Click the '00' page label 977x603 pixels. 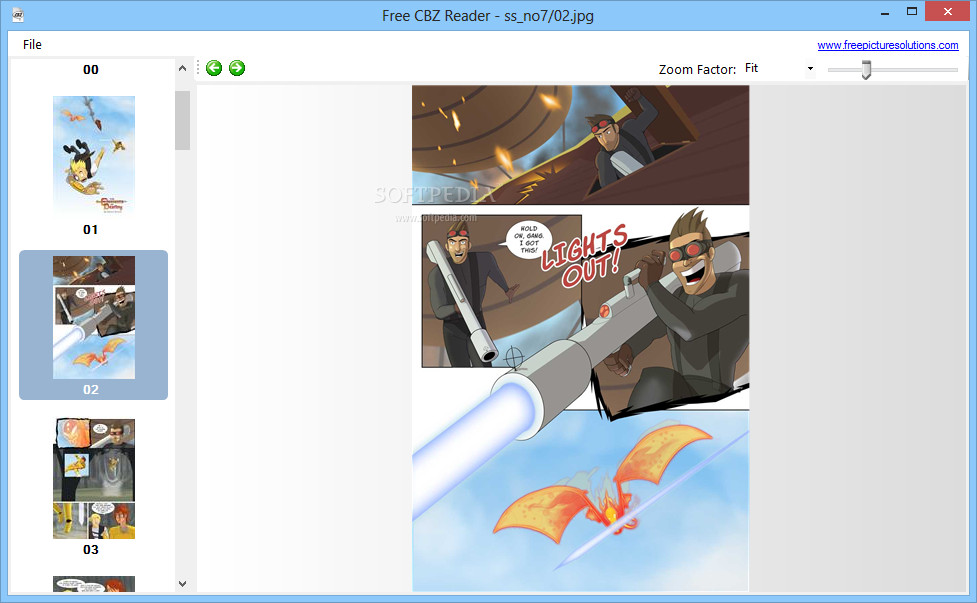[x=91, y=70]
